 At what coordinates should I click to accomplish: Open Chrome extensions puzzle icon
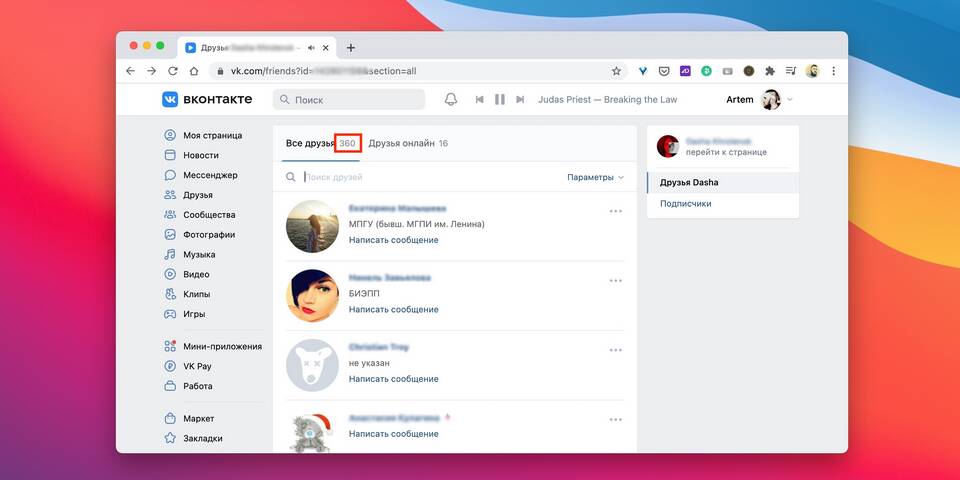[770, 71]
